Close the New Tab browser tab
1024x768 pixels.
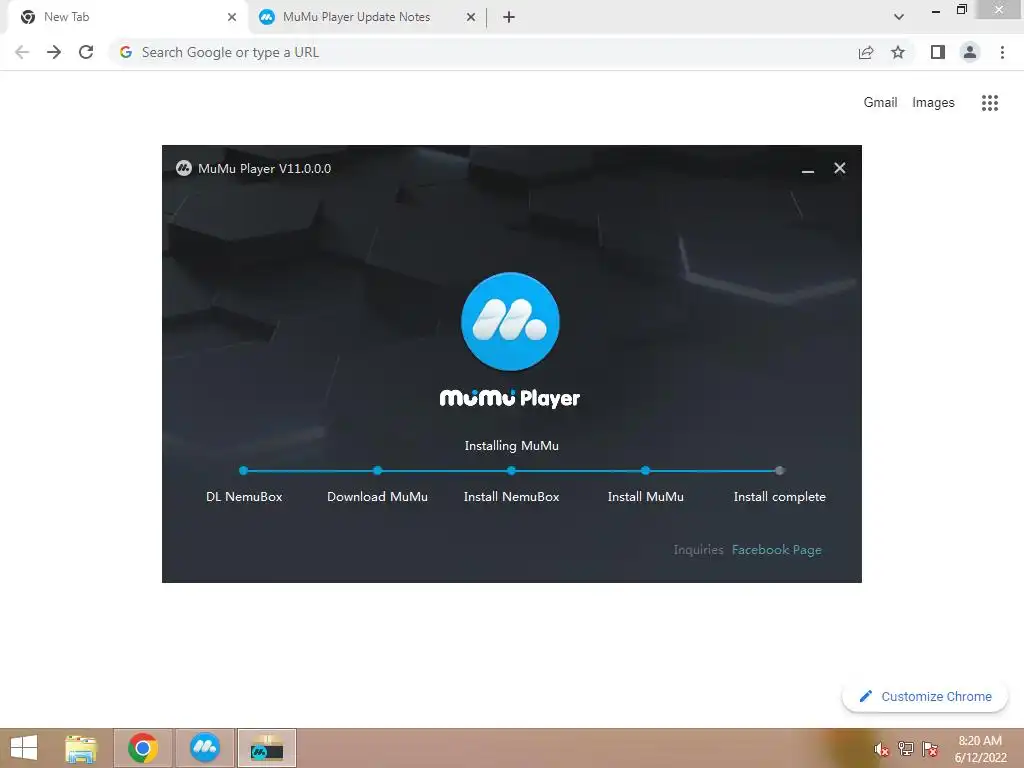click(x=232, y=17)
